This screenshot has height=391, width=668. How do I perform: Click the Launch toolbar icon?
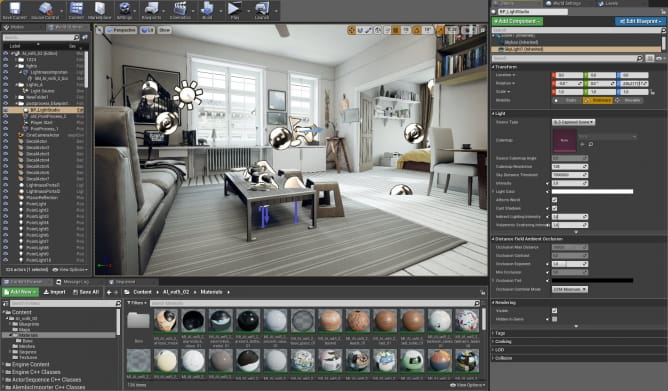click(262, 9)
